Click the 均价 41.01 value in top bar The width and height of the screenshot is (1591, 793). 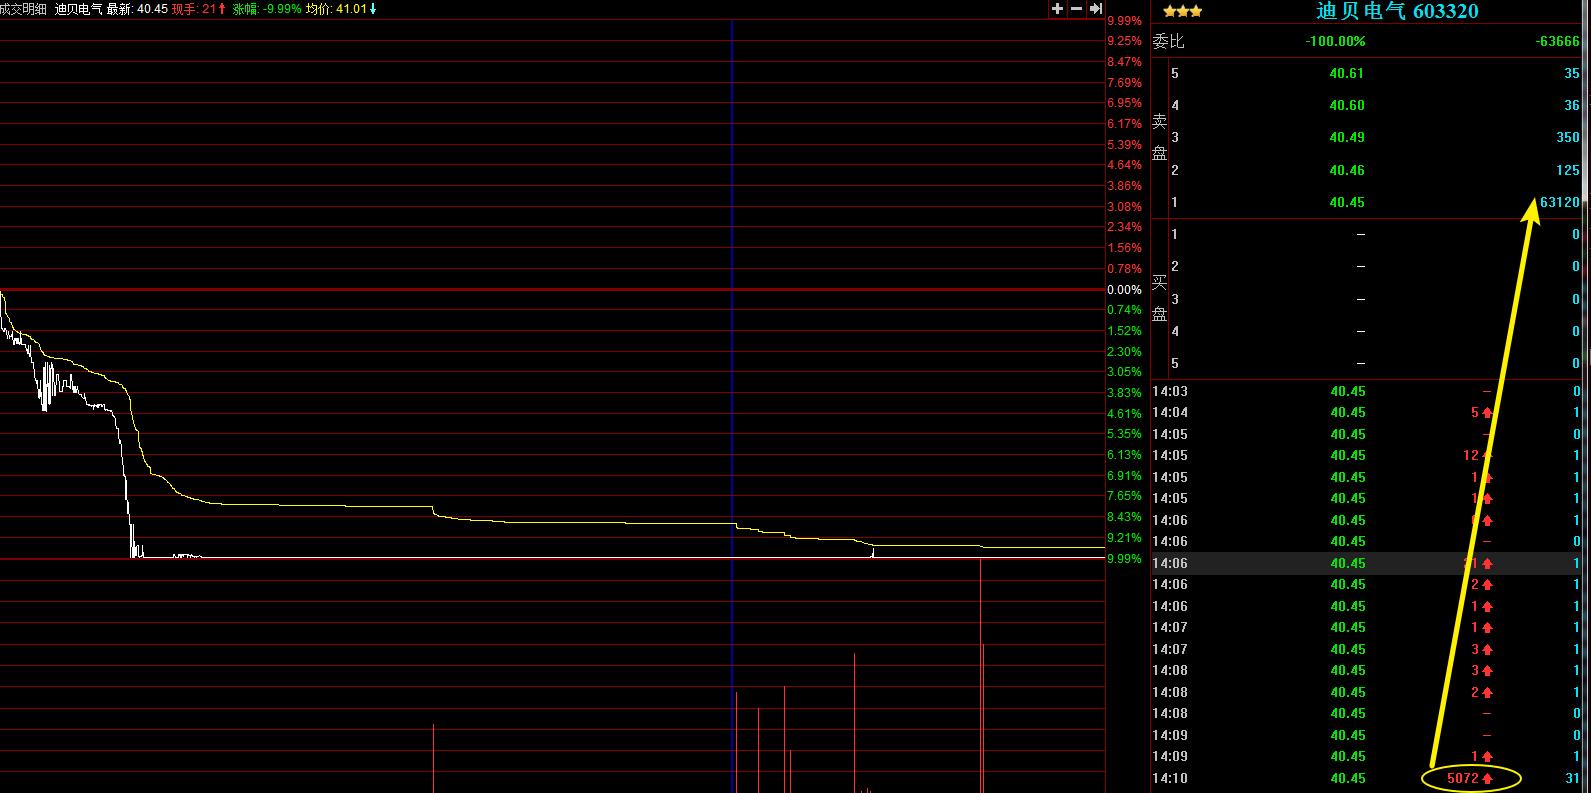click(341, 9)
